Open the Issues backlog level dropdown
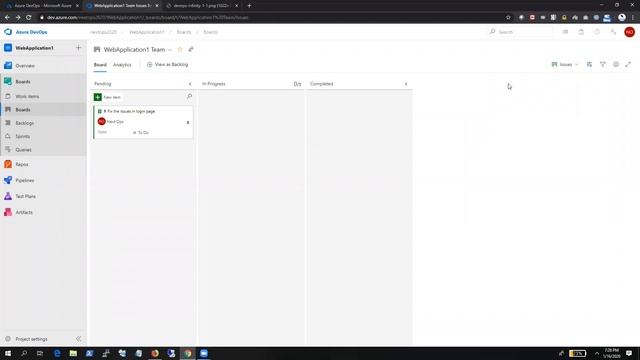 (565, 64)
